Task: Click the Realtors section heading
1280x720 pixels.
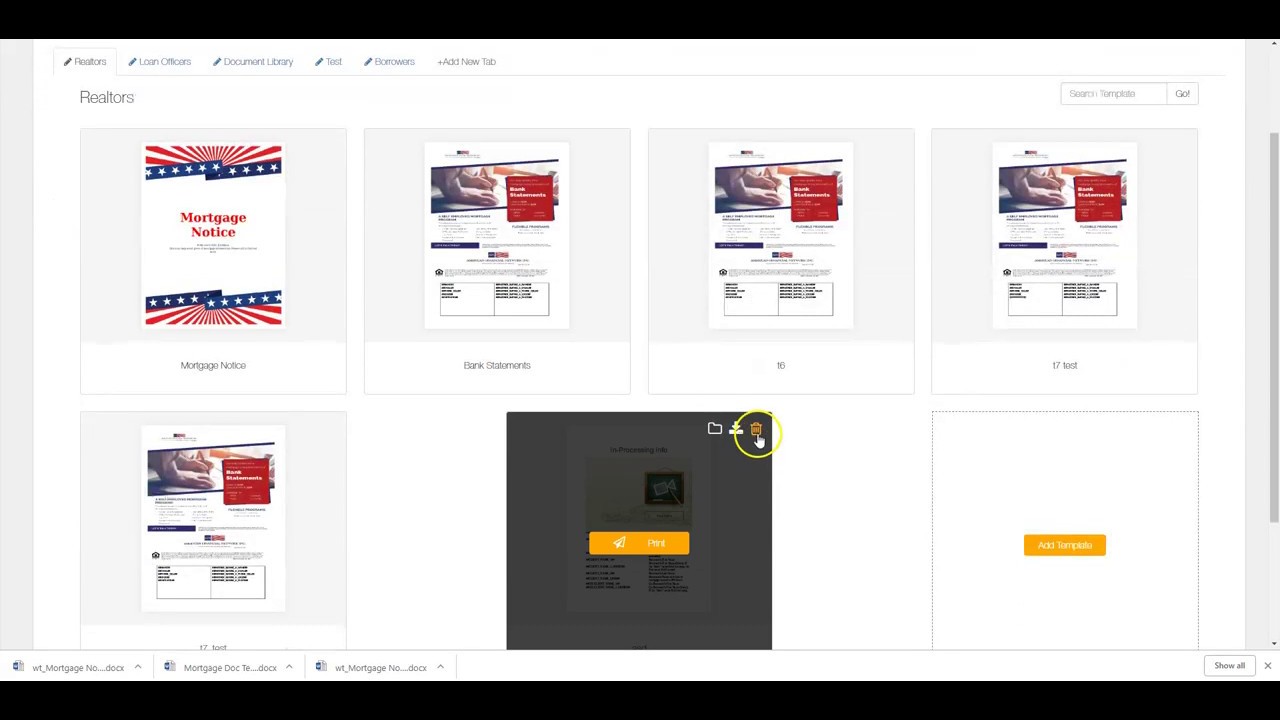Action: 107,97
